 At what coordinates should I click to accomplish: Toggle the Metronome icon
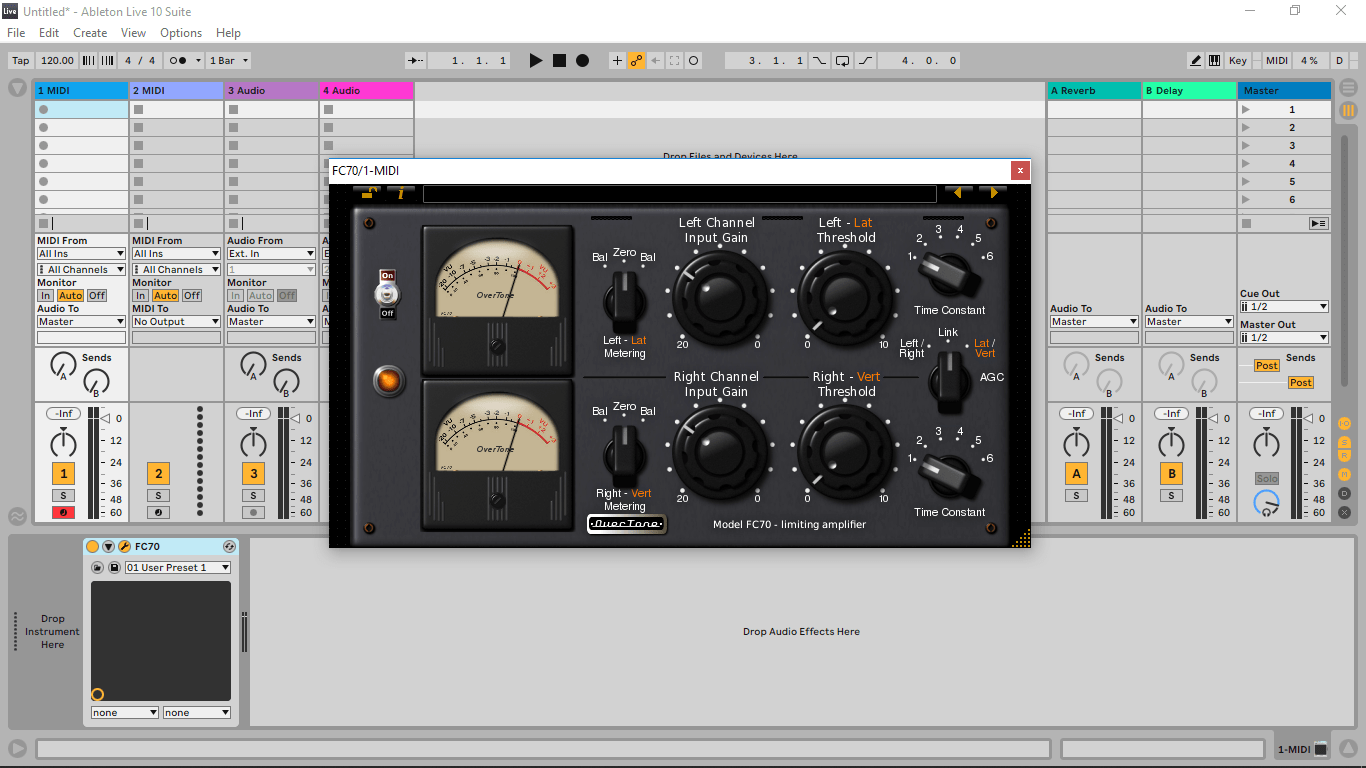point(185,61)
